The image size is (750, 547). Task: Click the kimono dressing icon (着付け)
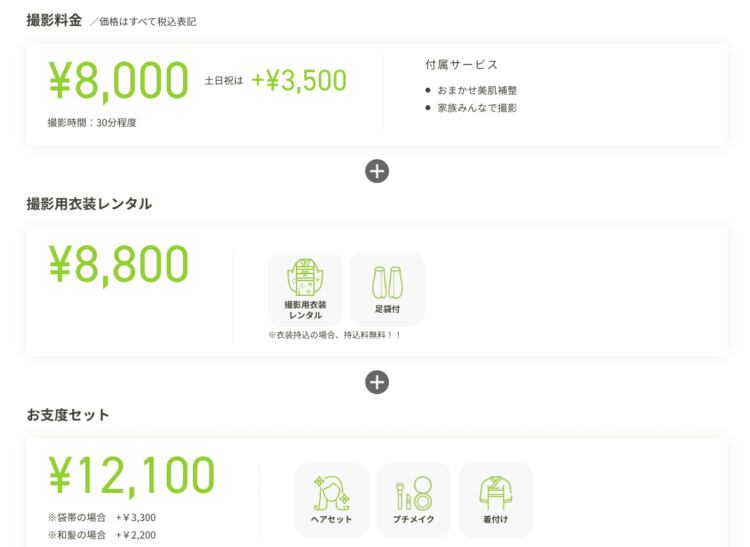(496, 500)
